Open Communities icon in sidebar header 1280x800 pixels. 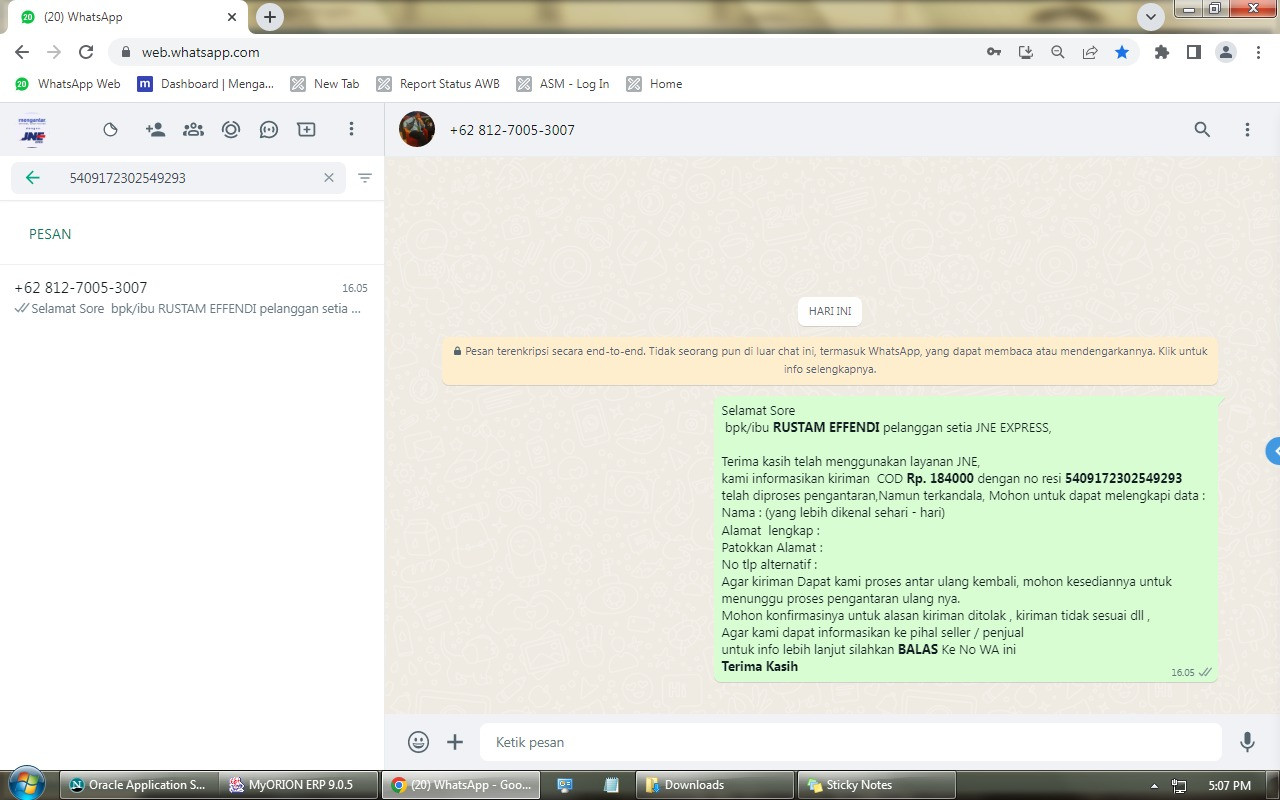pos(193,130)
